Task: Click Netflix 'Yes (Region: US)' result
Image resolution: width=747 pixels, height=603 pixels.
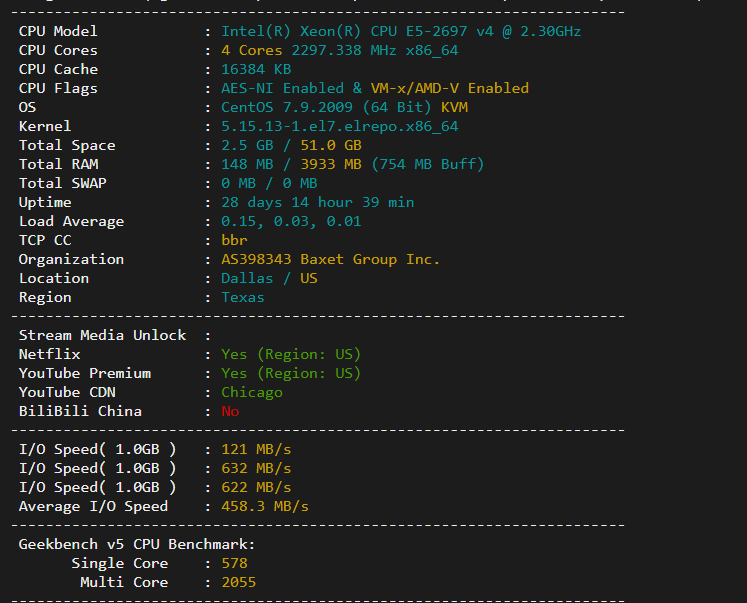Action: [x=291, y=354]
